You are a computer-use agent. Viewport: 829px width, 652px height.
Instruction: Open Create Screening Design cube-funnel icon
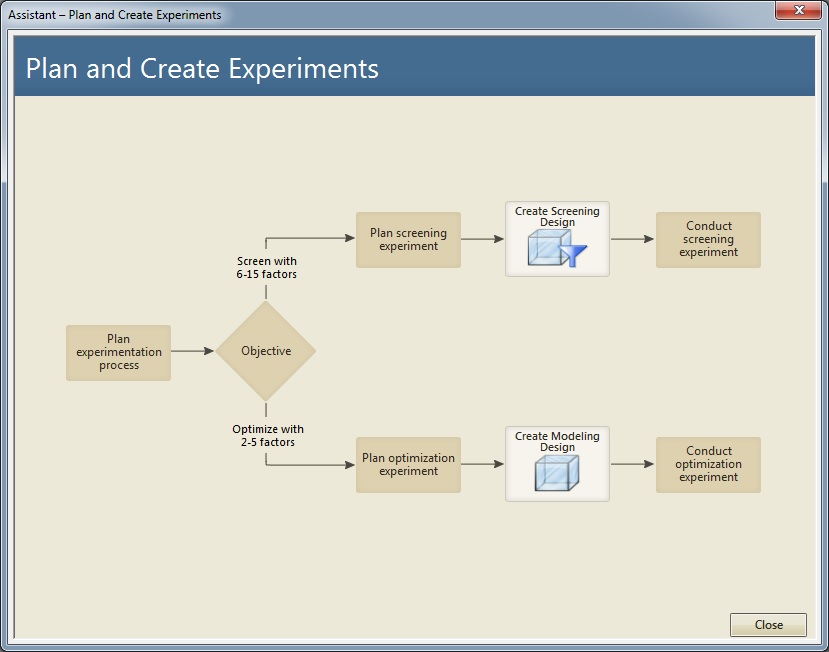pyautogui.click(x=557, y=249)
